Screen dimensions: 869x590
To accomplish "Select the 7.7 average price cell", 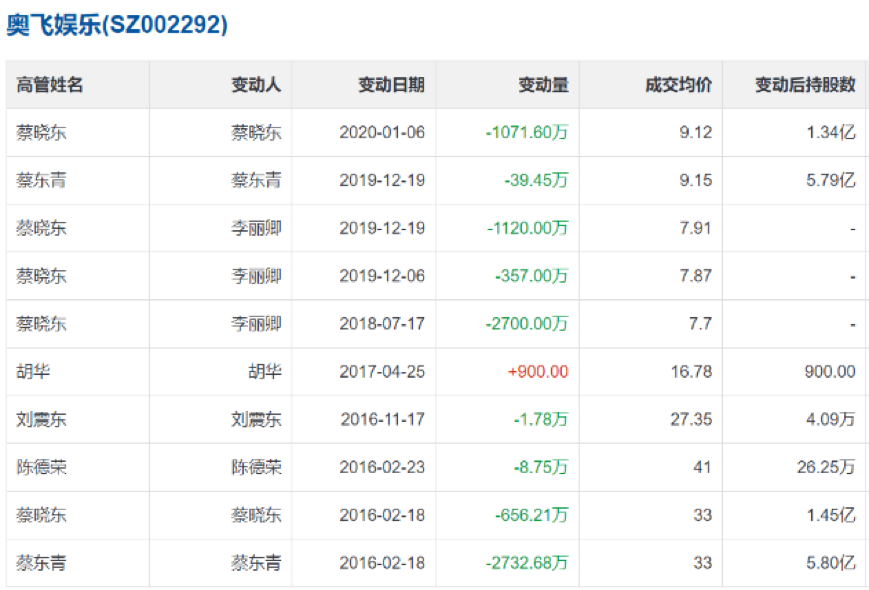I will pos(701,324).
